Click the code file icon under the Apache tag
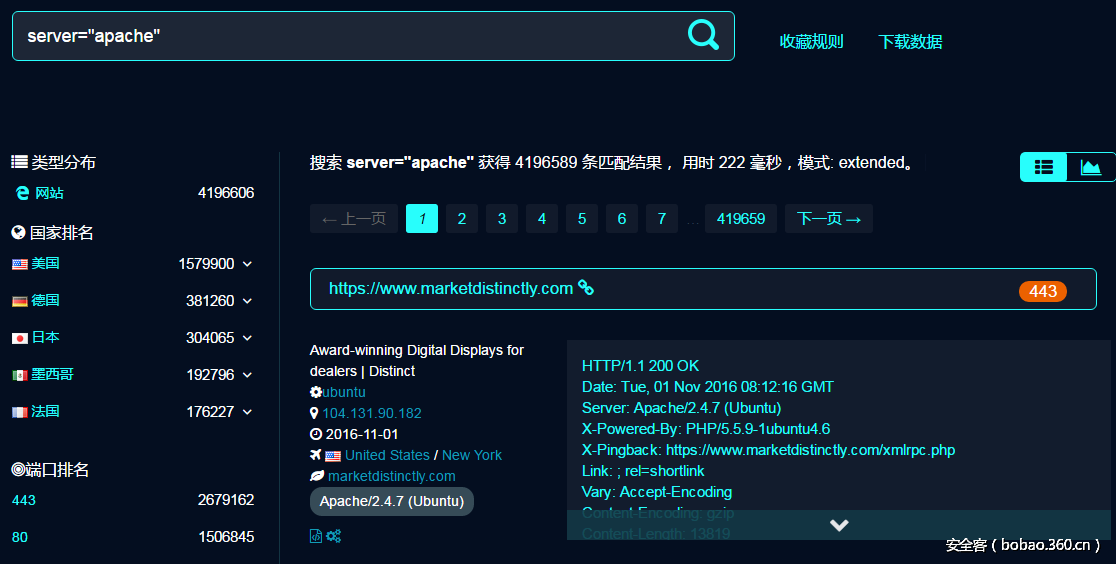 pyautogui.click(x=316, y=536)
